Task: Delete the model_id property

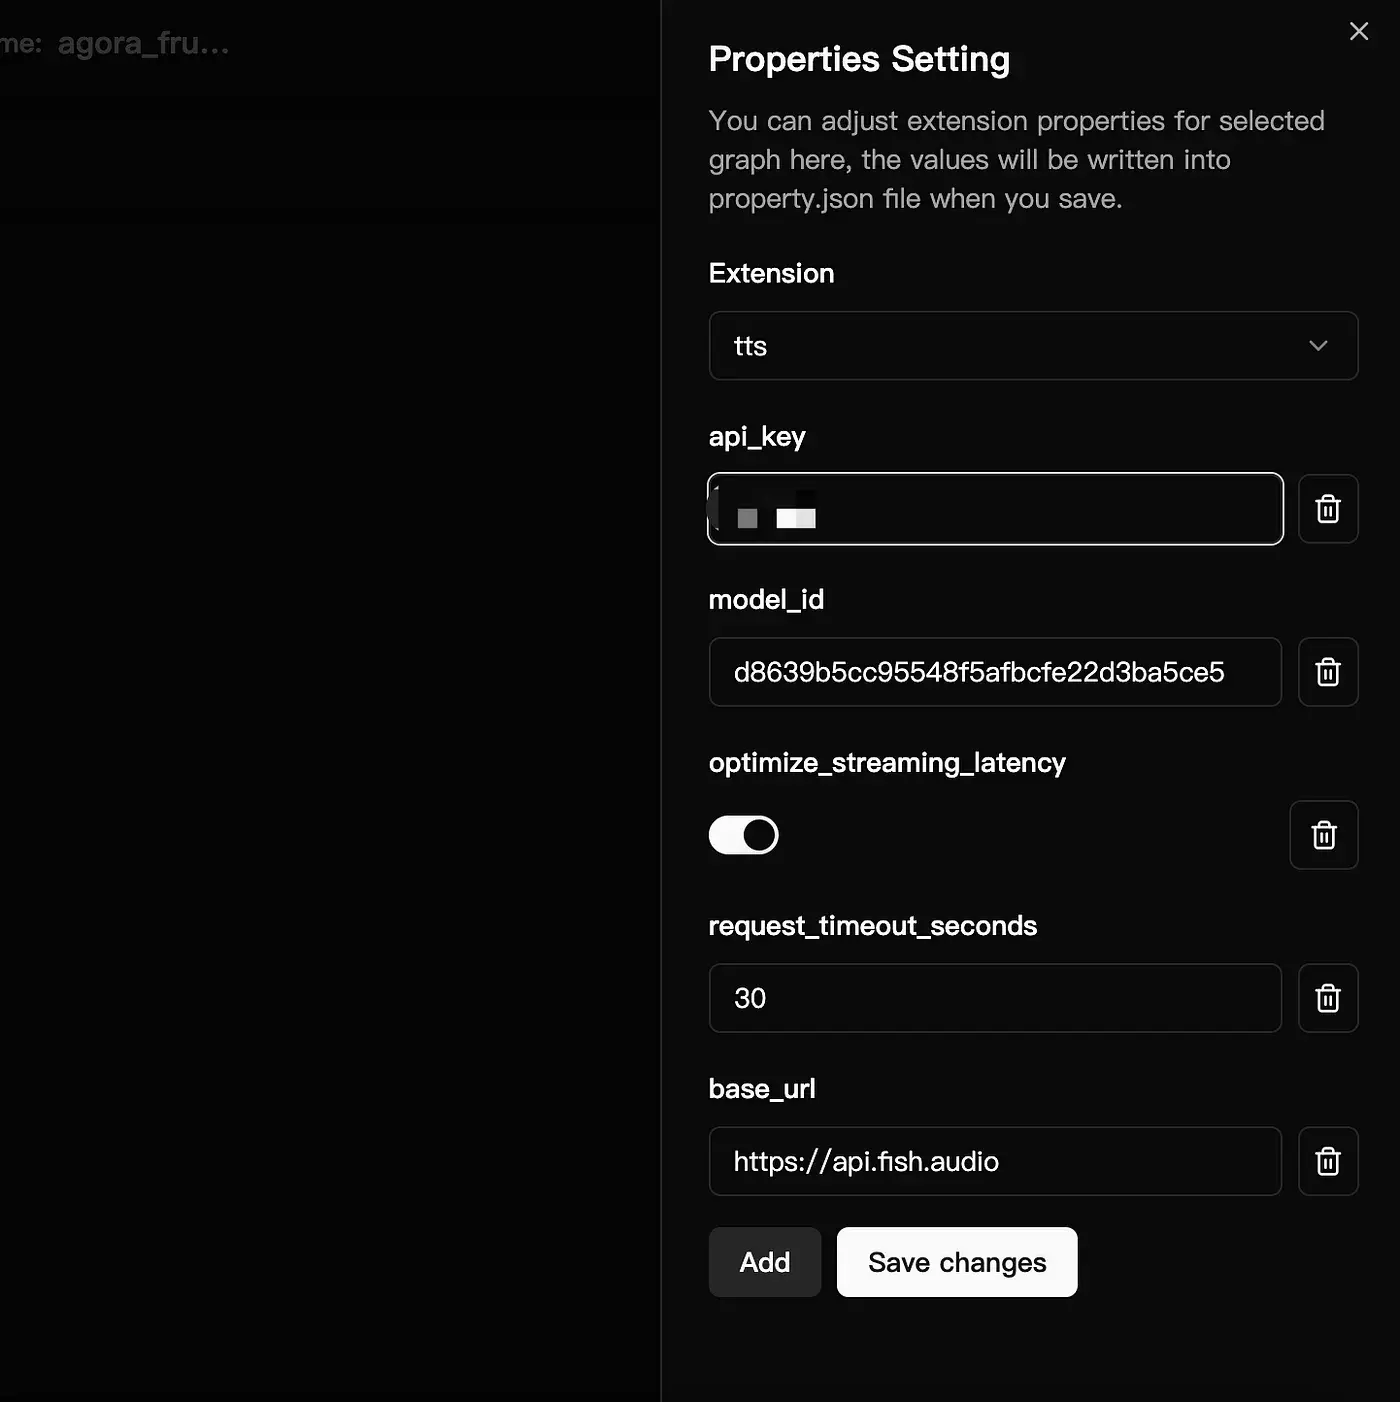Action: coord(1327,672)
